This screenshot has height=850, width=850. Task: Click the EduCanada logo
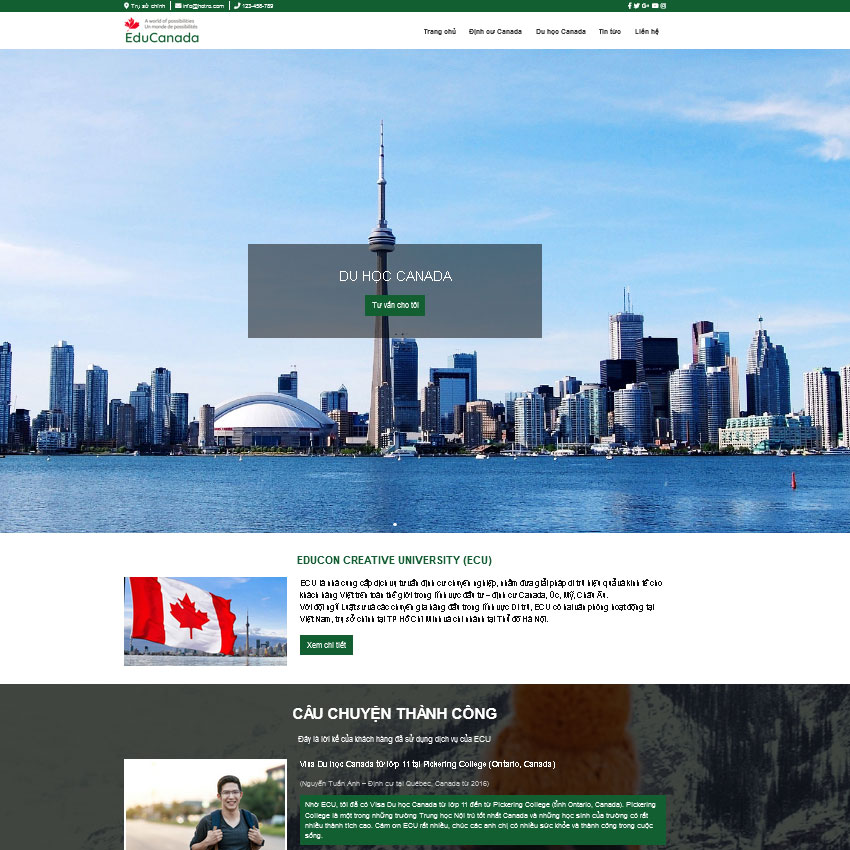(x=161, y=31)
